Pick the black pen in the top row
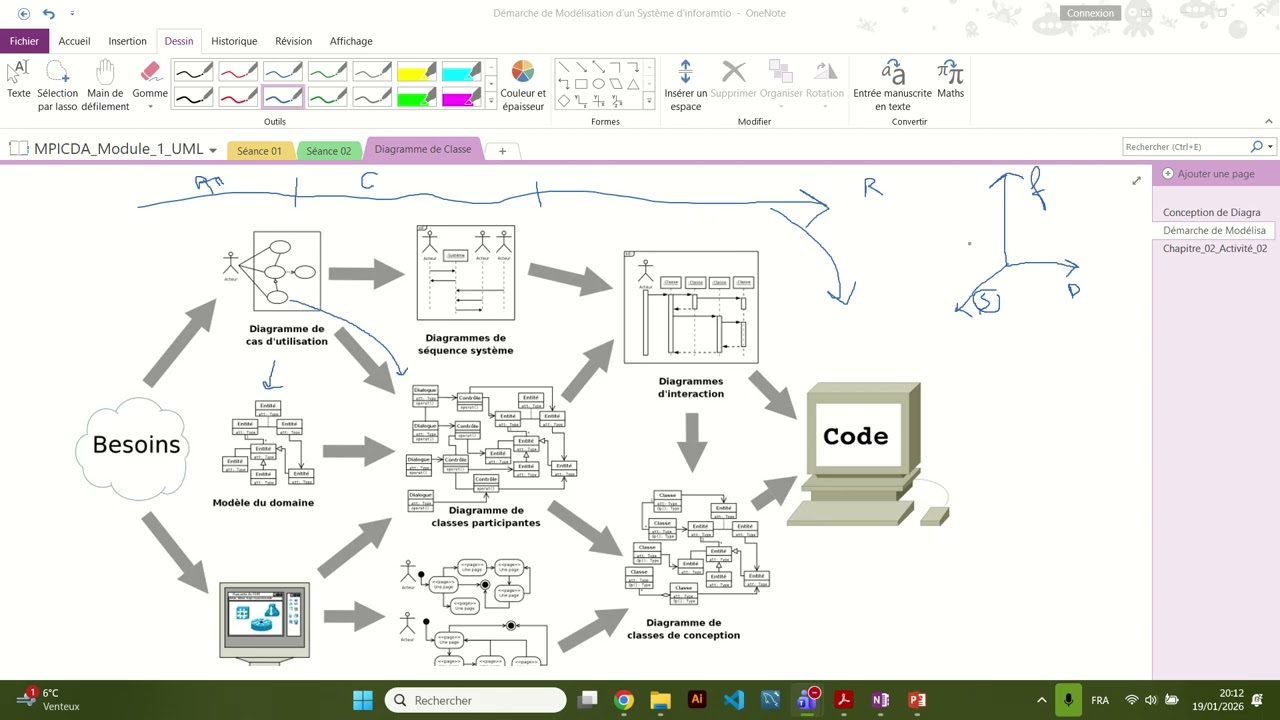 click(194, 71)
